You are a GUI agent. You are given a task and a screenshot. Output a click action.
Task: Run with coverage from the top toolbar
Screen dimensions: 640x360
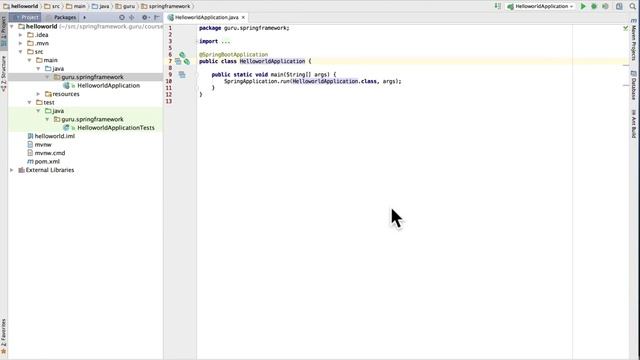[605, 6]
